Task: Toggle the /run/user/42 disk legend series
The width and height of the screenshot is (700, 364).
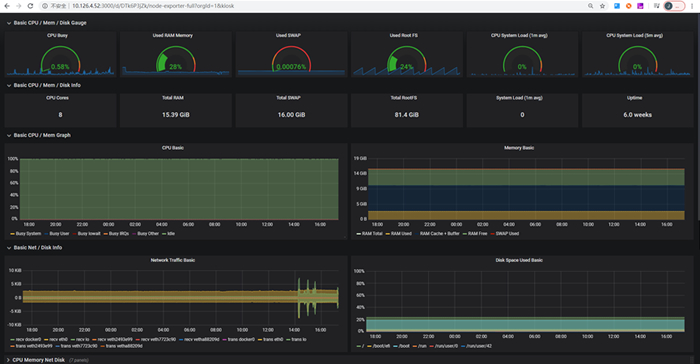Action: point(479,346)
